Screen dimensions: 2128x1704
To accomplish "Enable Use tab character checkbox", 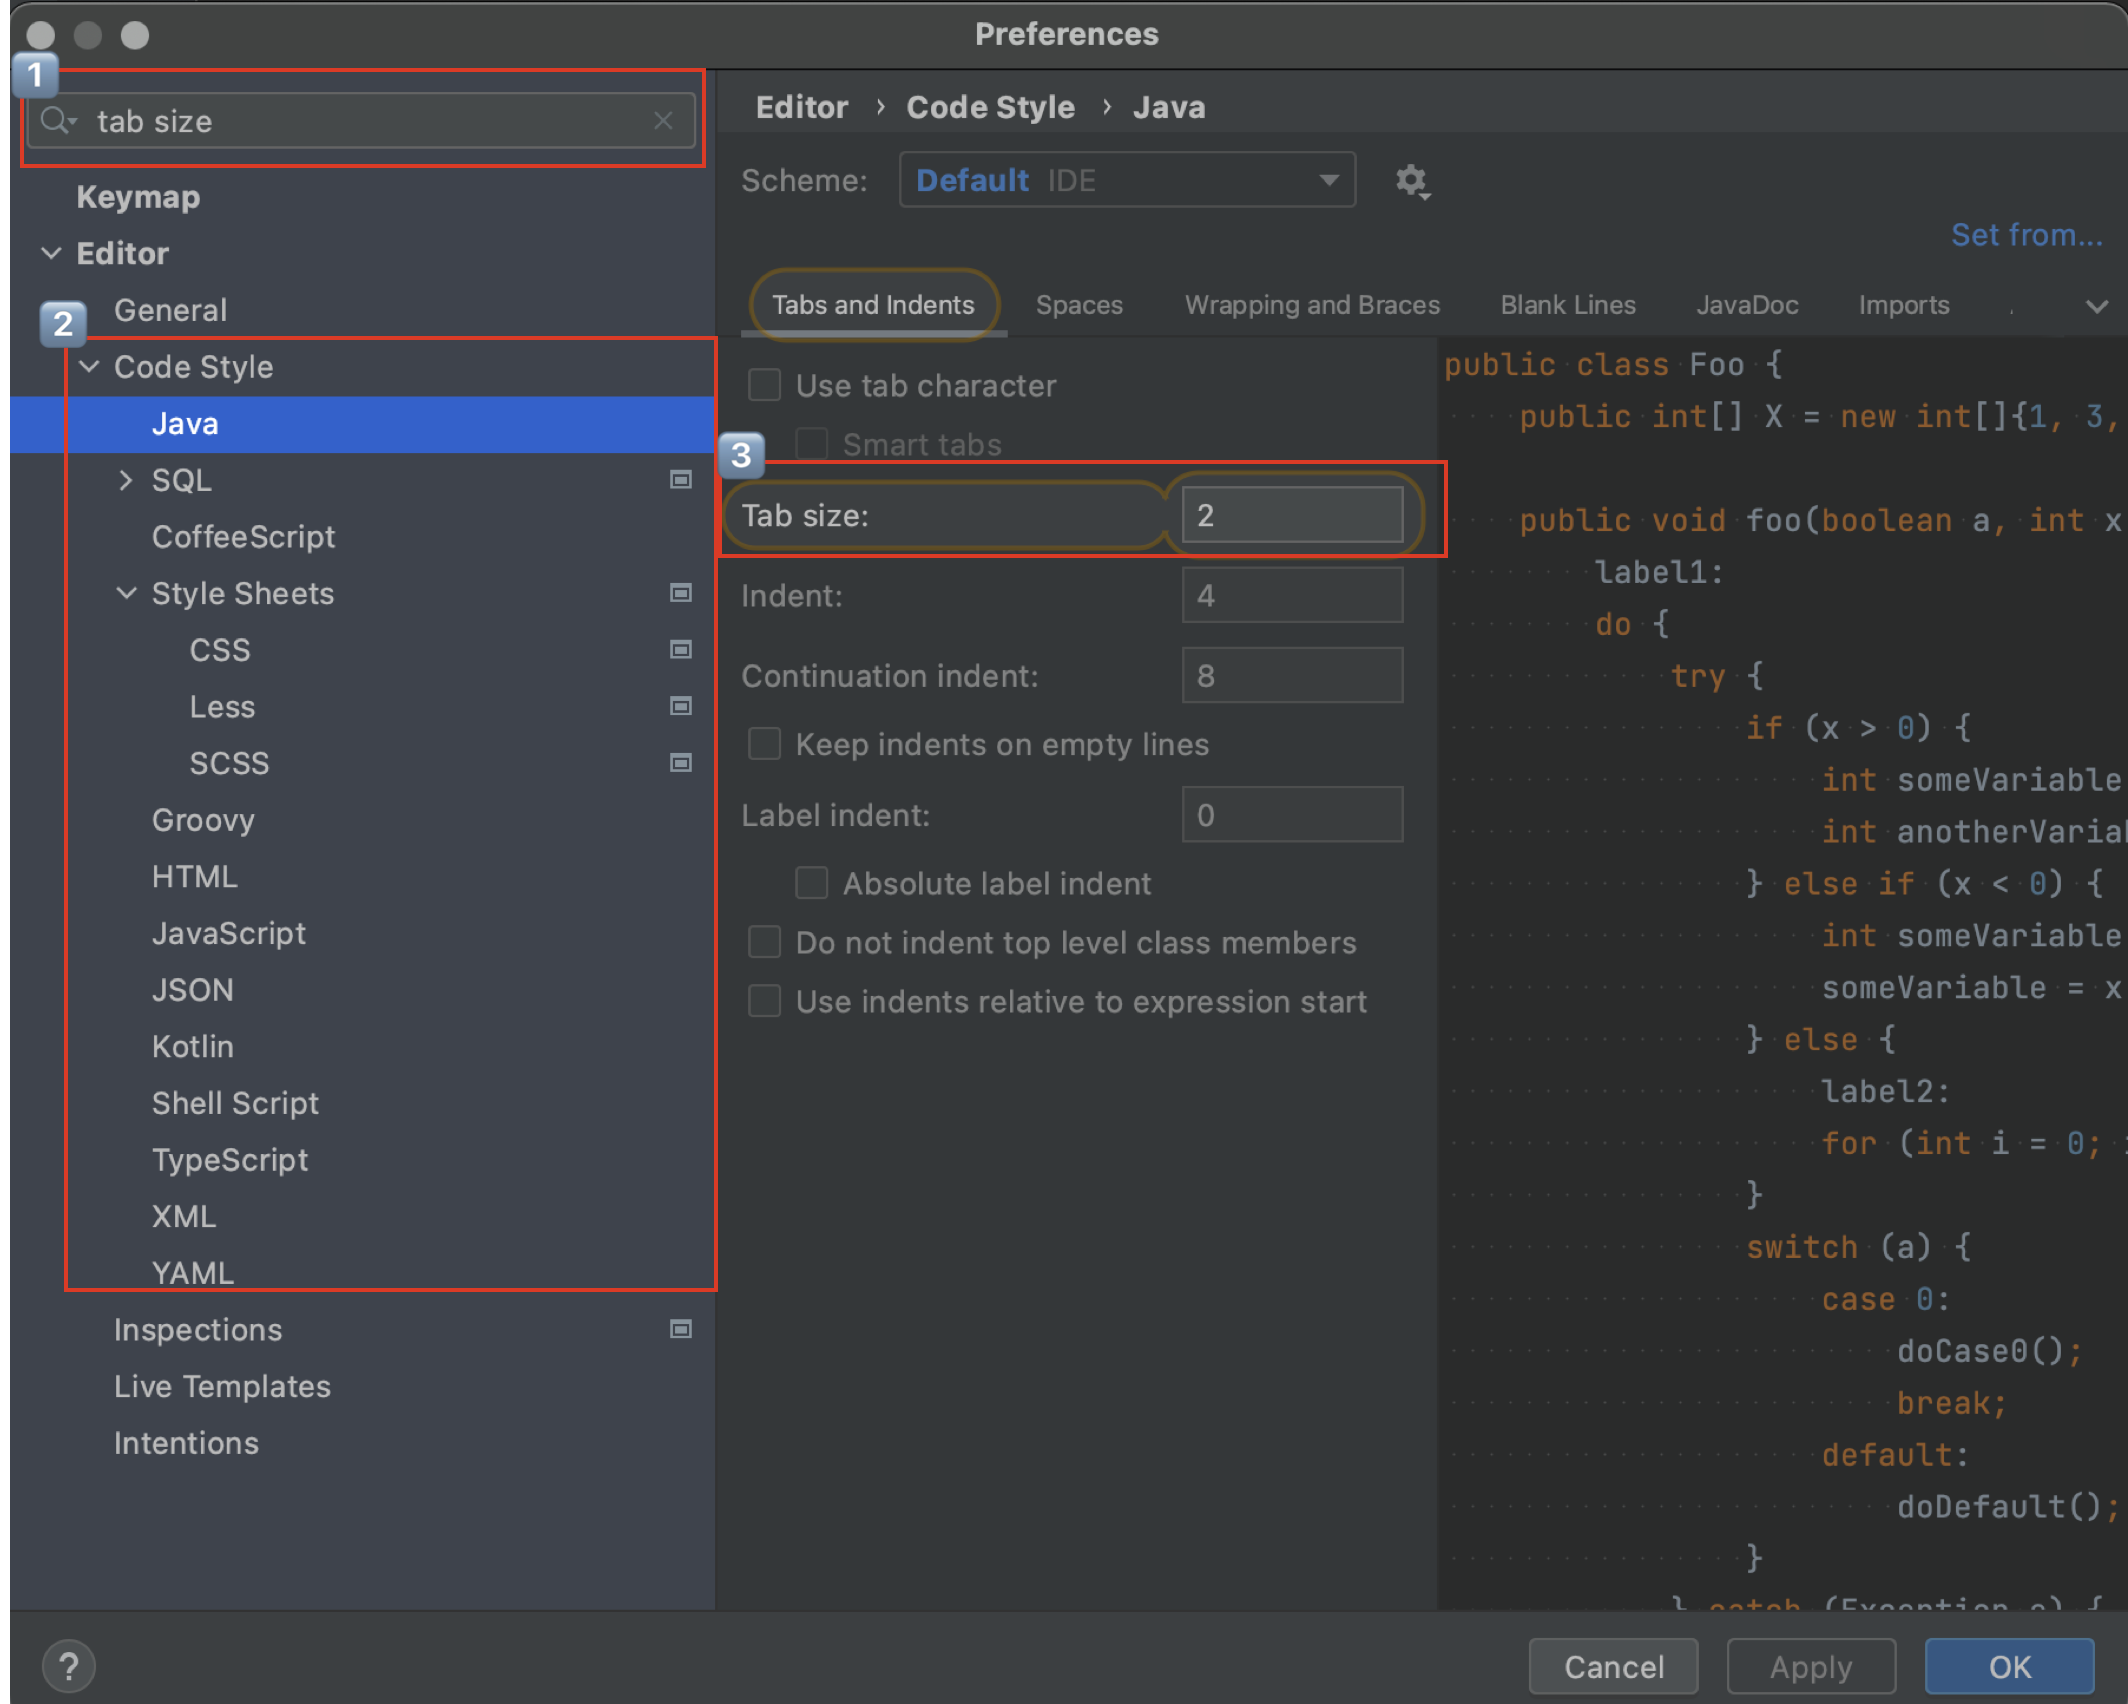I will (x=765, y=385).
